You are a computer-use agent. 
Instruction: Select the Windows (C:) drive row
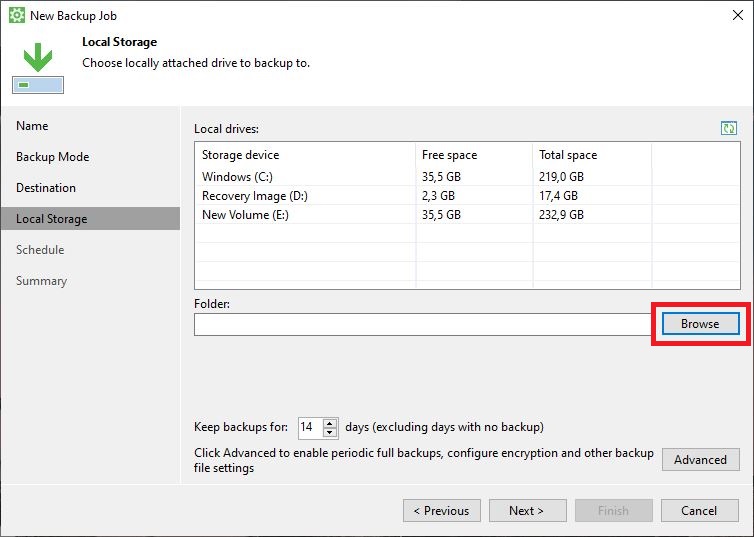[467, 176]
